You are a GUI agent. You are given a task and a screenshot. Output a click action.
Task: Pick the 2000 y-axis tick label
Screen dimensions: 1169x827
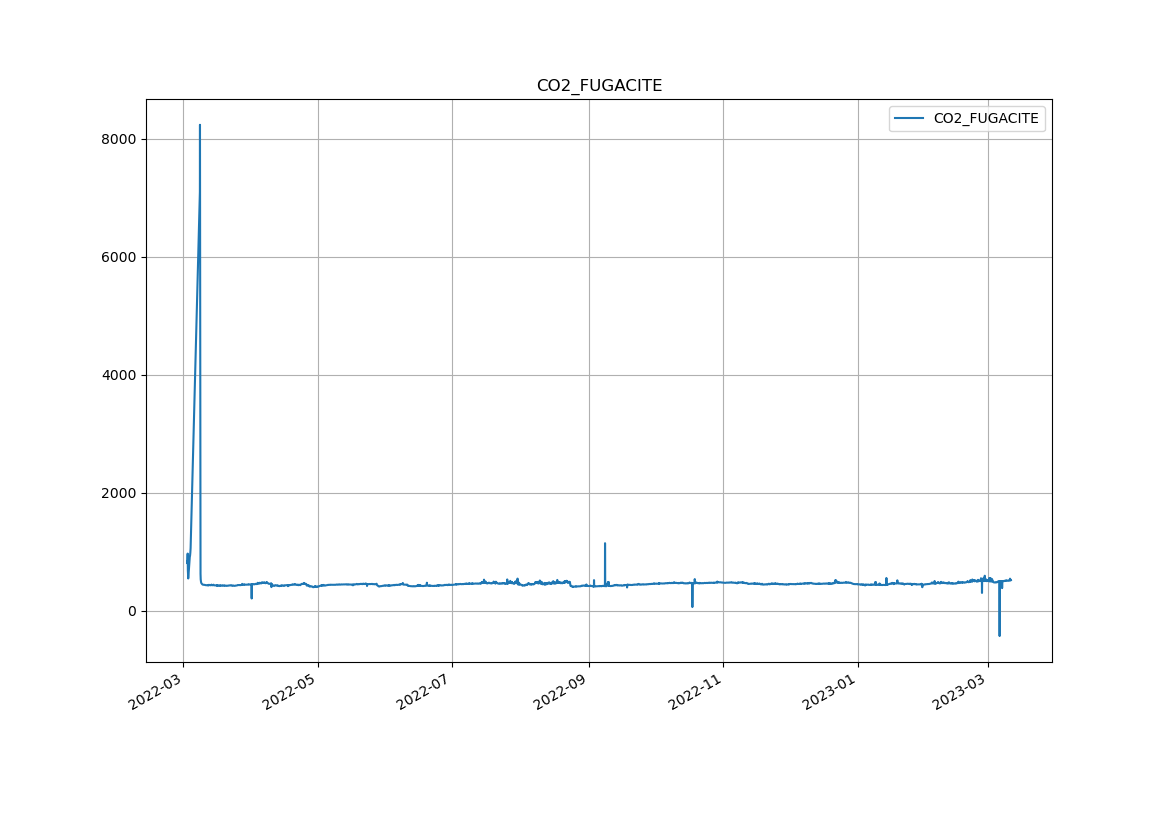pyautogui.click(x=120, y=493)
